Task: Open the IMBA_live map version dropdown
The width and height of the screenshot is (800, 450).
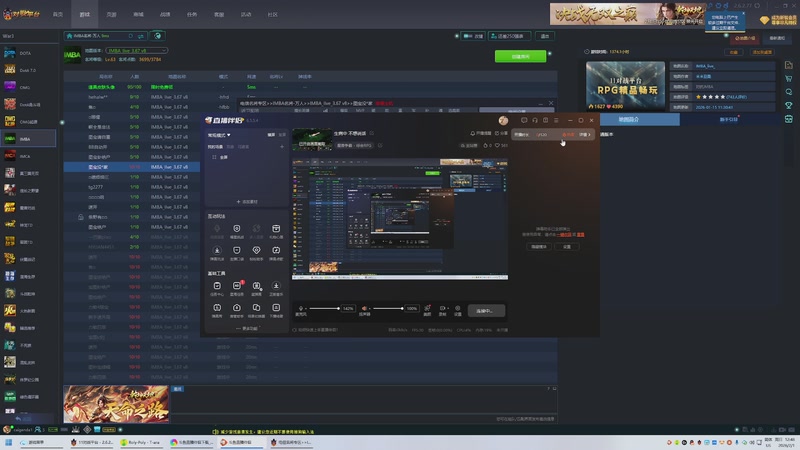Action: click(x=136, y=51)
